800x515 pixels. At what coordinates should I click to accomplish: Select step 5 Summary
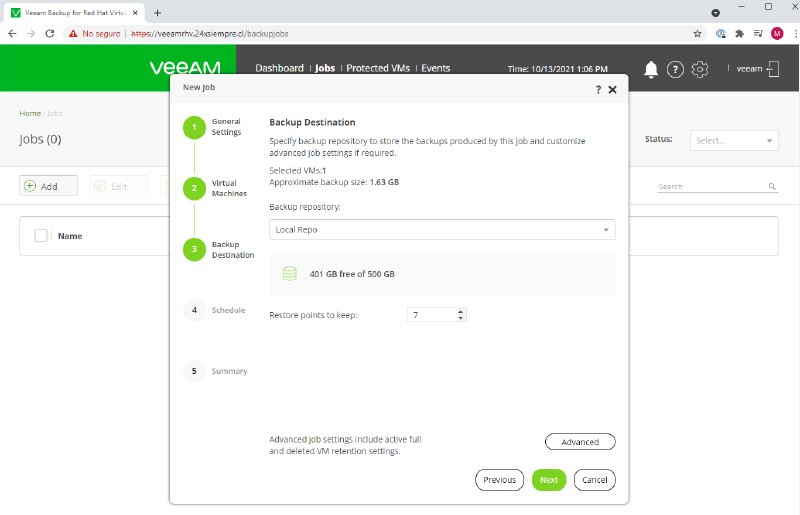tap(194, 371)
